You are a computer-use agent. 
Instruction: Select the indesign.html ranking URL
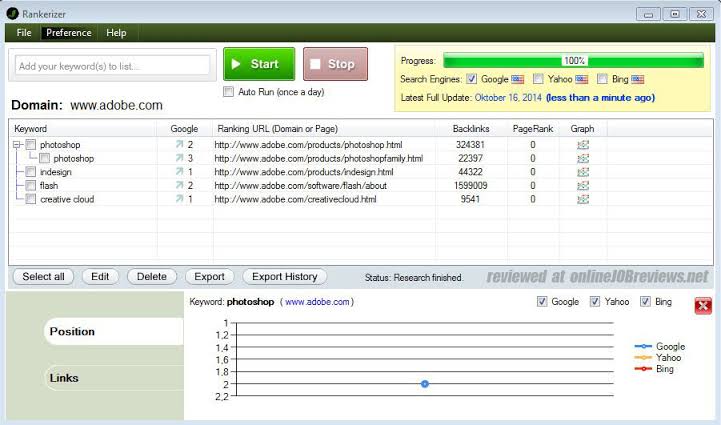[x=304, y=172]
